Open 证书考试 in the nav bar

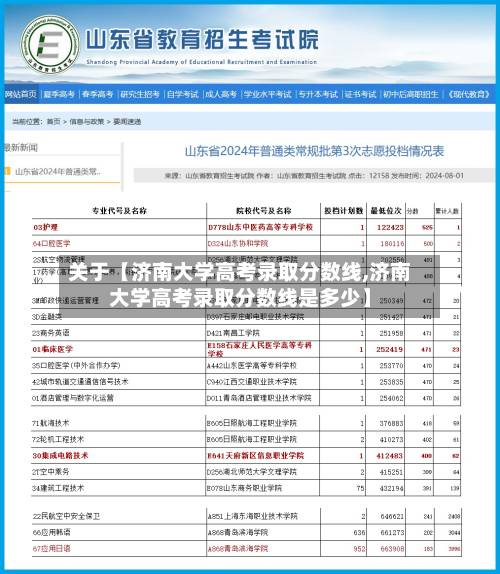click(360, 94)
